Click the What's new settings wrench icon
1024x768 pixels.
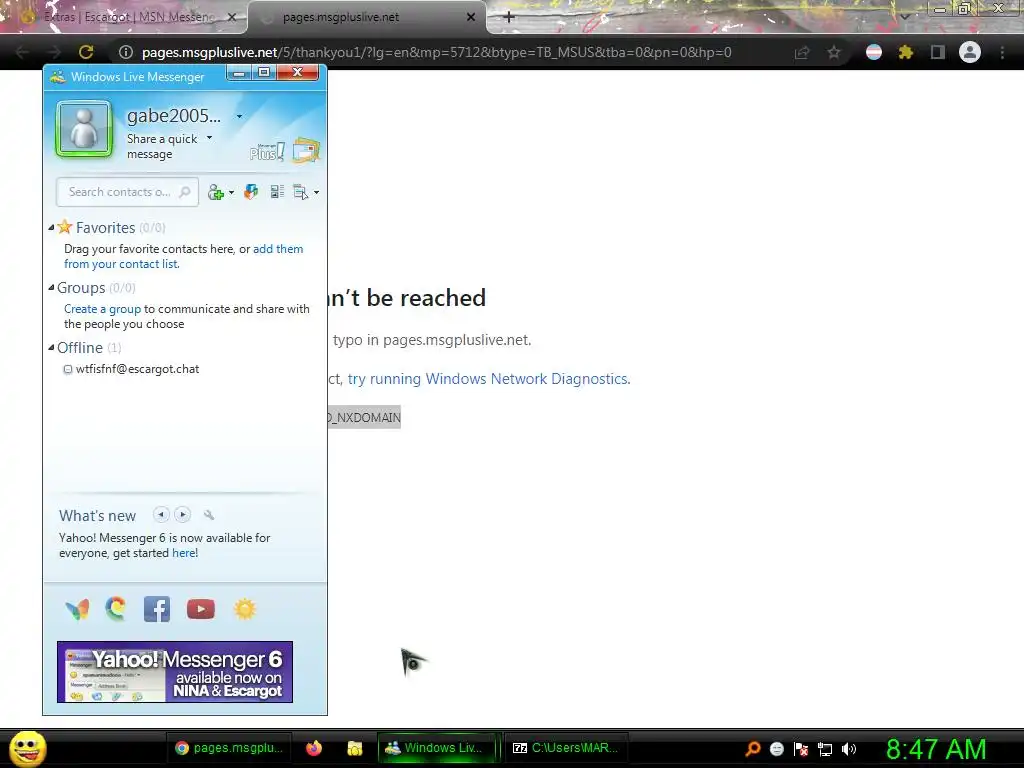coord(209,515)
